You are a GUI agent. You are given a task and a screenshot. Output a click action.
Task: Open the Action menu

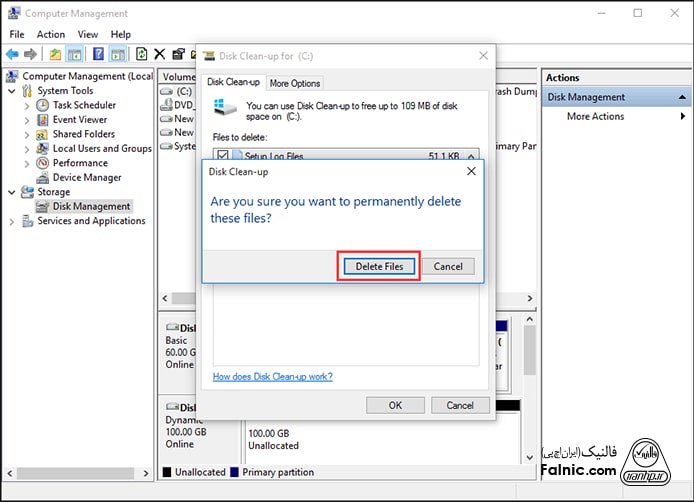click(x=50, y=34)
